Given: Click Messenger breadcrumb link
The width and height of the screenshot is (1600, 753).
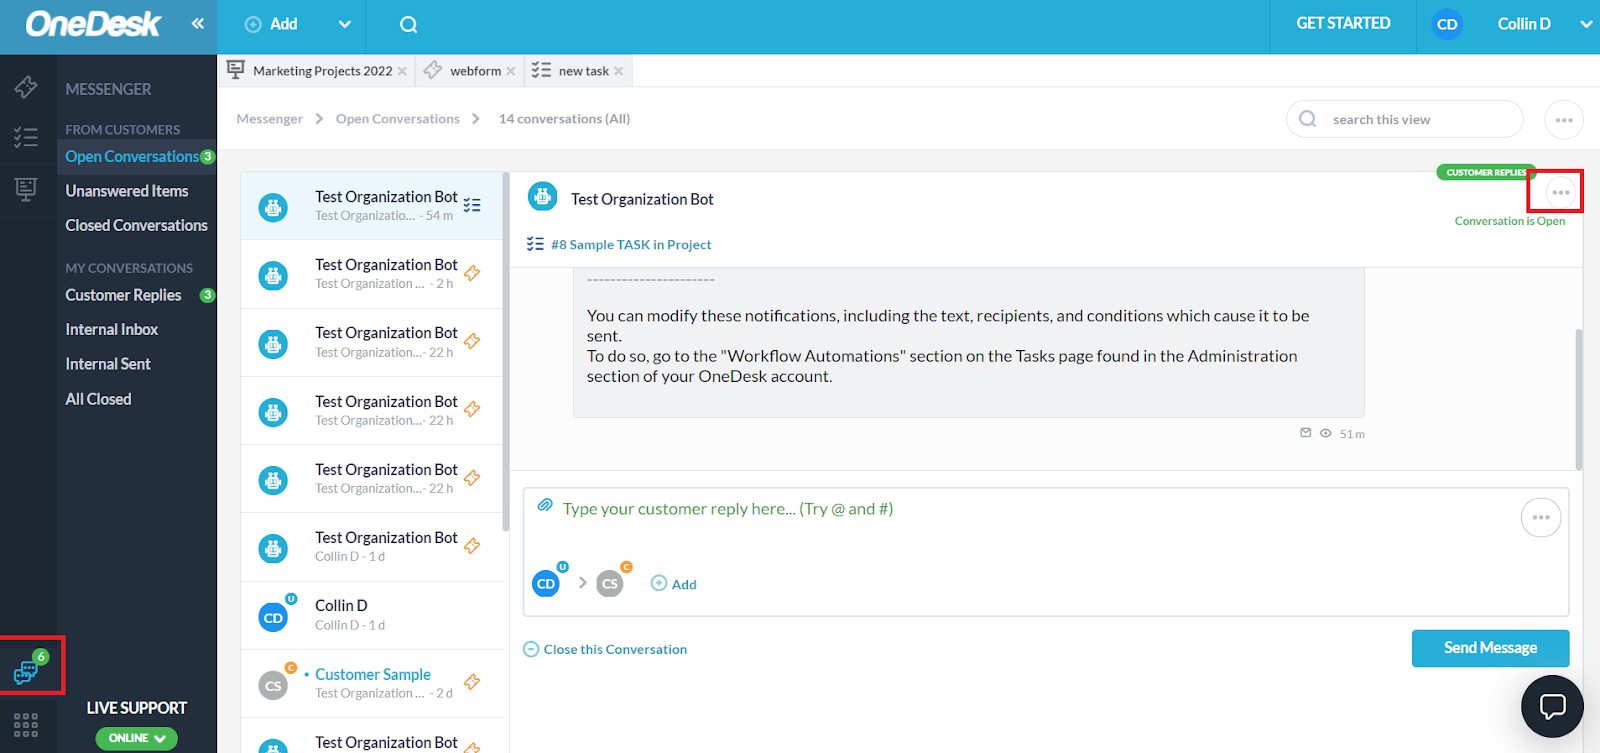Looking at the screenshot, I should 269,119.
